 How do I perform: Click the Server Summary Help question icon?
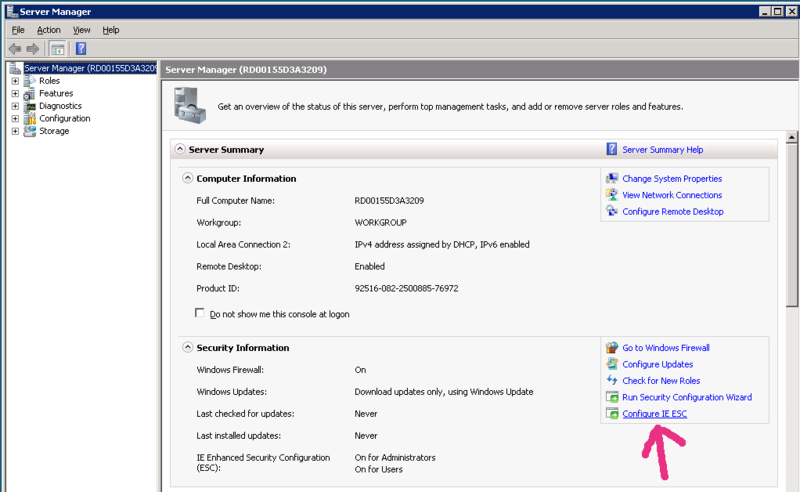click(x=612, y=149)
